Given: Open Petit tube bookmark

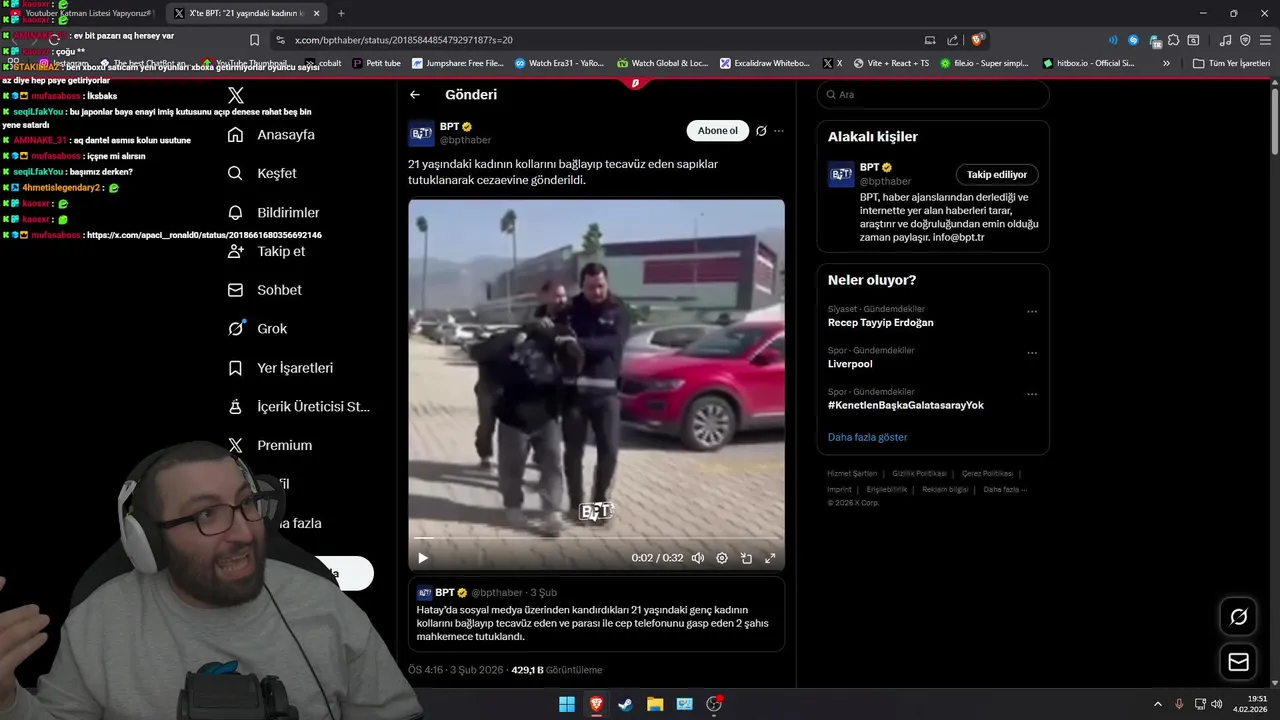Looking at the screenshot, I should (x=376, y=63).
